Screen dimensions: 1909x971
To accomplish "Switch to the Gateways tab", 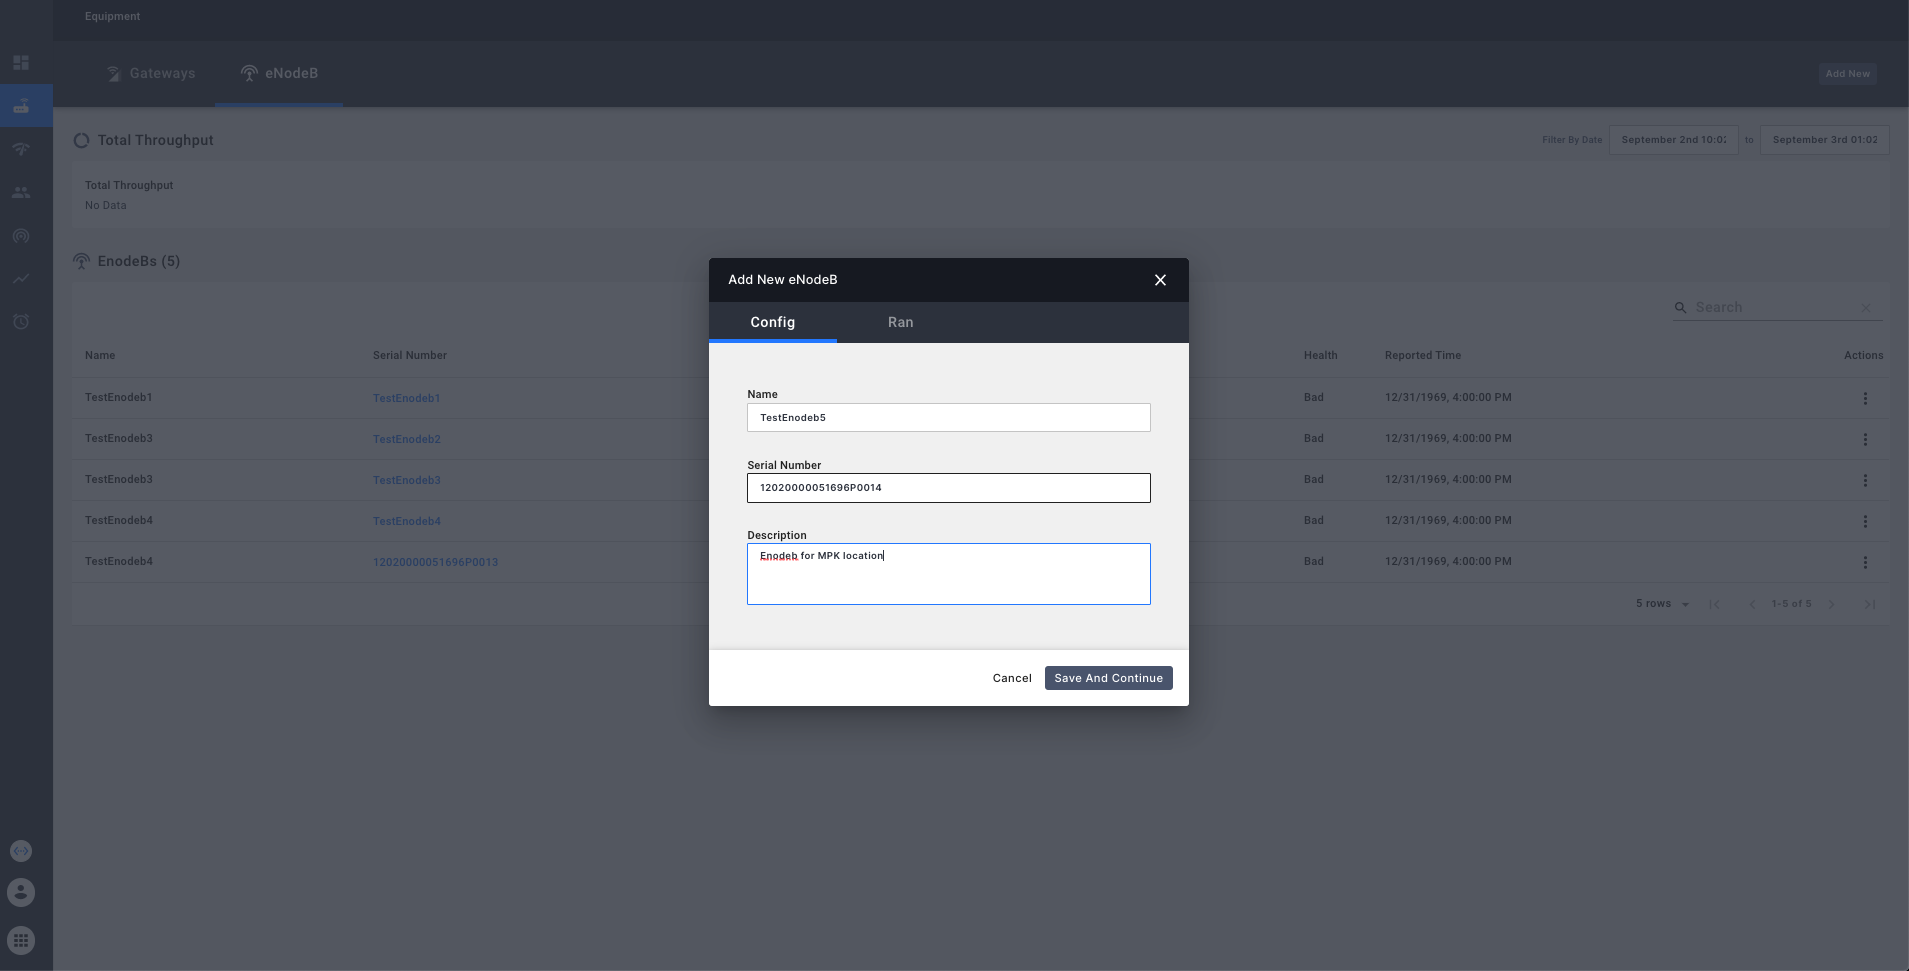I will tap(150, 72).
